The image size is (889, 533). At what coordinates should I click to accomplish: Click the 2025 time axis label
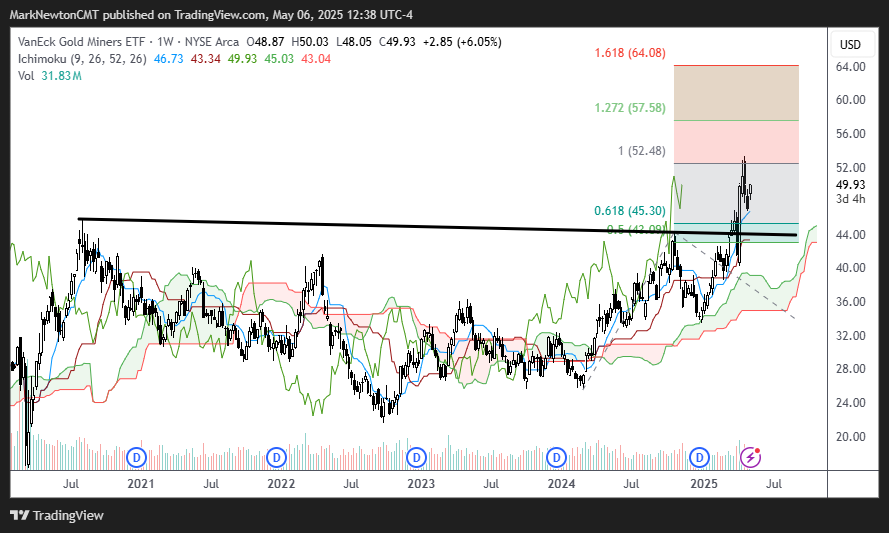click(704, 484)
